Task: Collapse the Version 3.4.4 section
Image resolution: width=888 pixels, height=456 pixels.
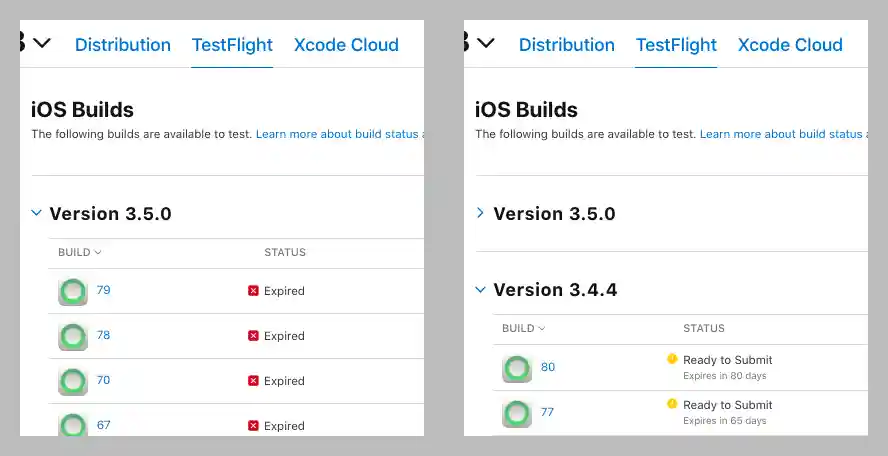Action: (480, 289)
